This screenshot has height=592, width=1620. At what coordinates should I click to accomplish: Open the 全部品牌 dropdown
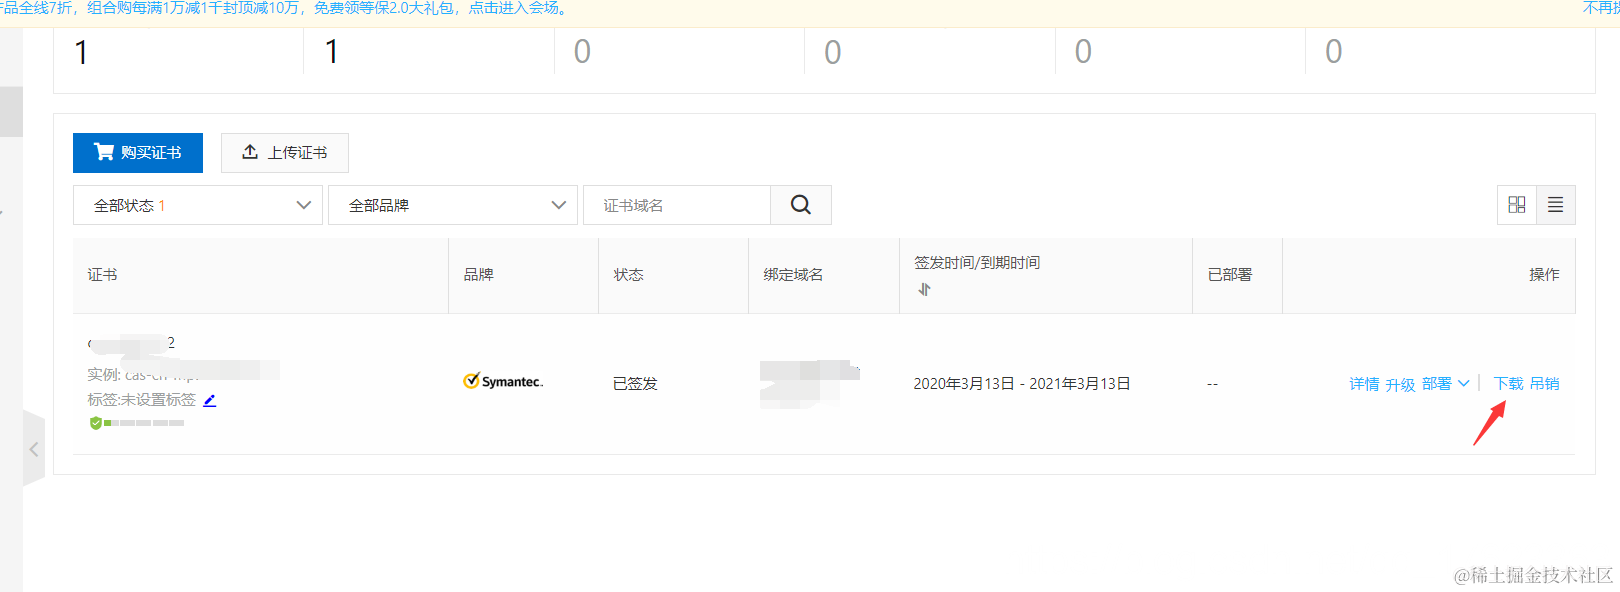click(x=453, y=205)
